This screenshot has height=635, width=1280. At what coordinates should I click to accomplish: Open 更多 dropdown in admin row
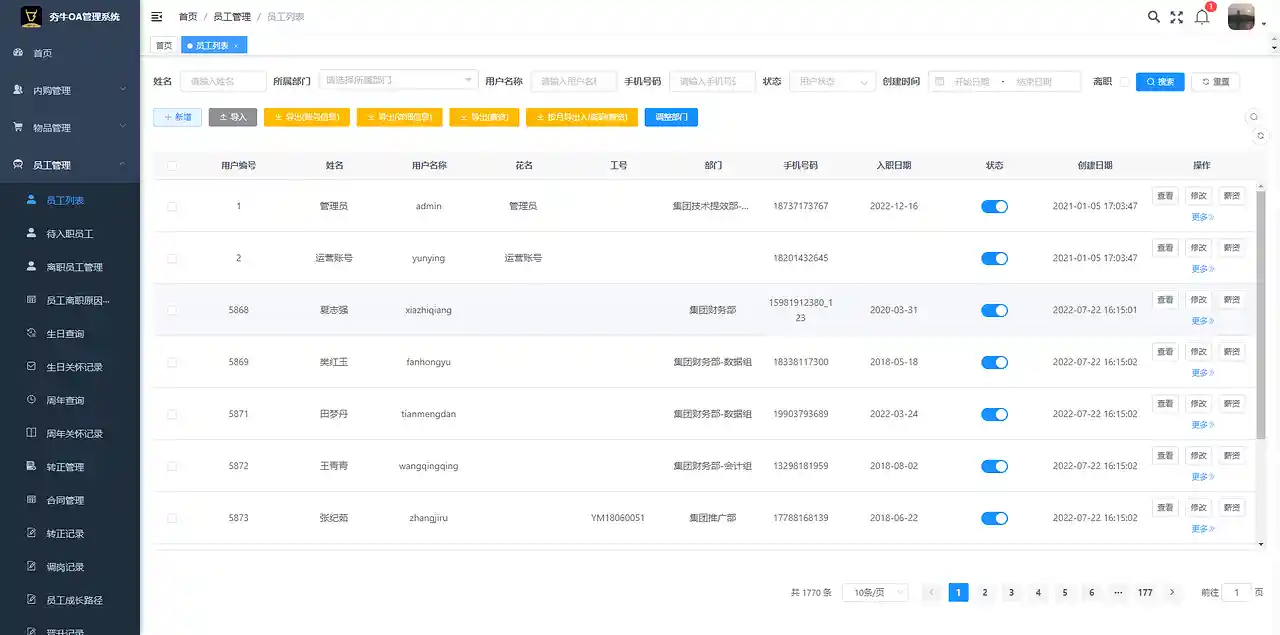pos(1203,217)
